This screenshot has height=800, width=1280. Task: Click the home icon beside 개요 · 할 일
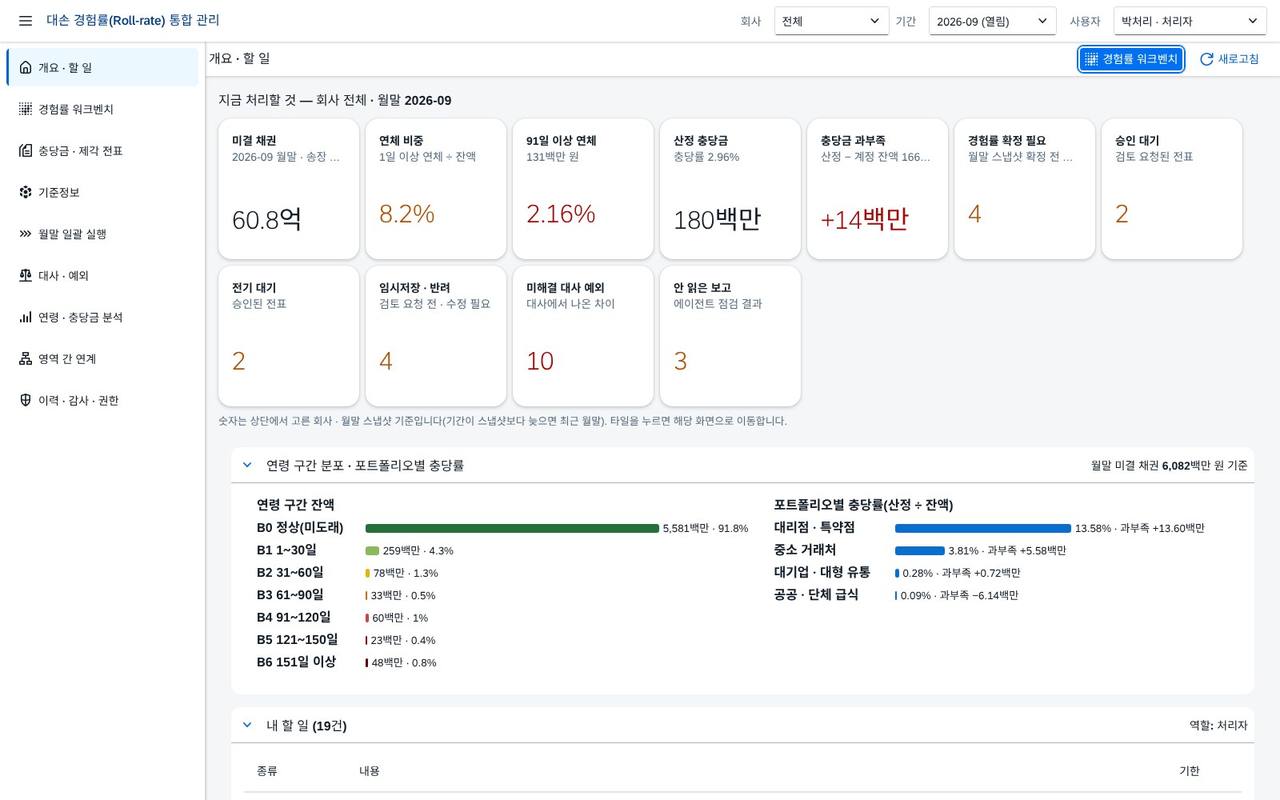coord(26,68)
